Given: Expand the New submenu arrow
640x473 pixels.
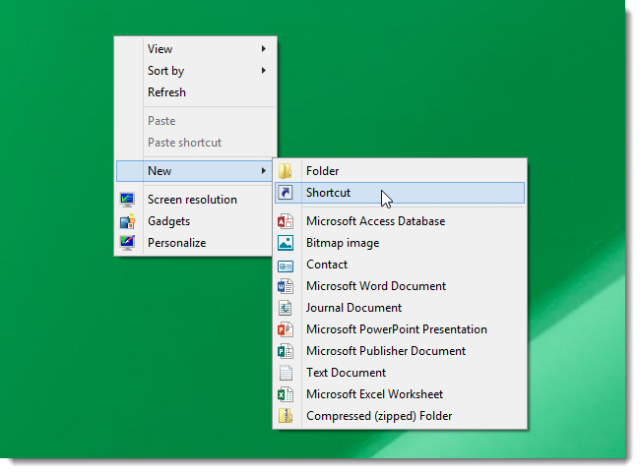Looking at the screenshot, I should [264, 171].
